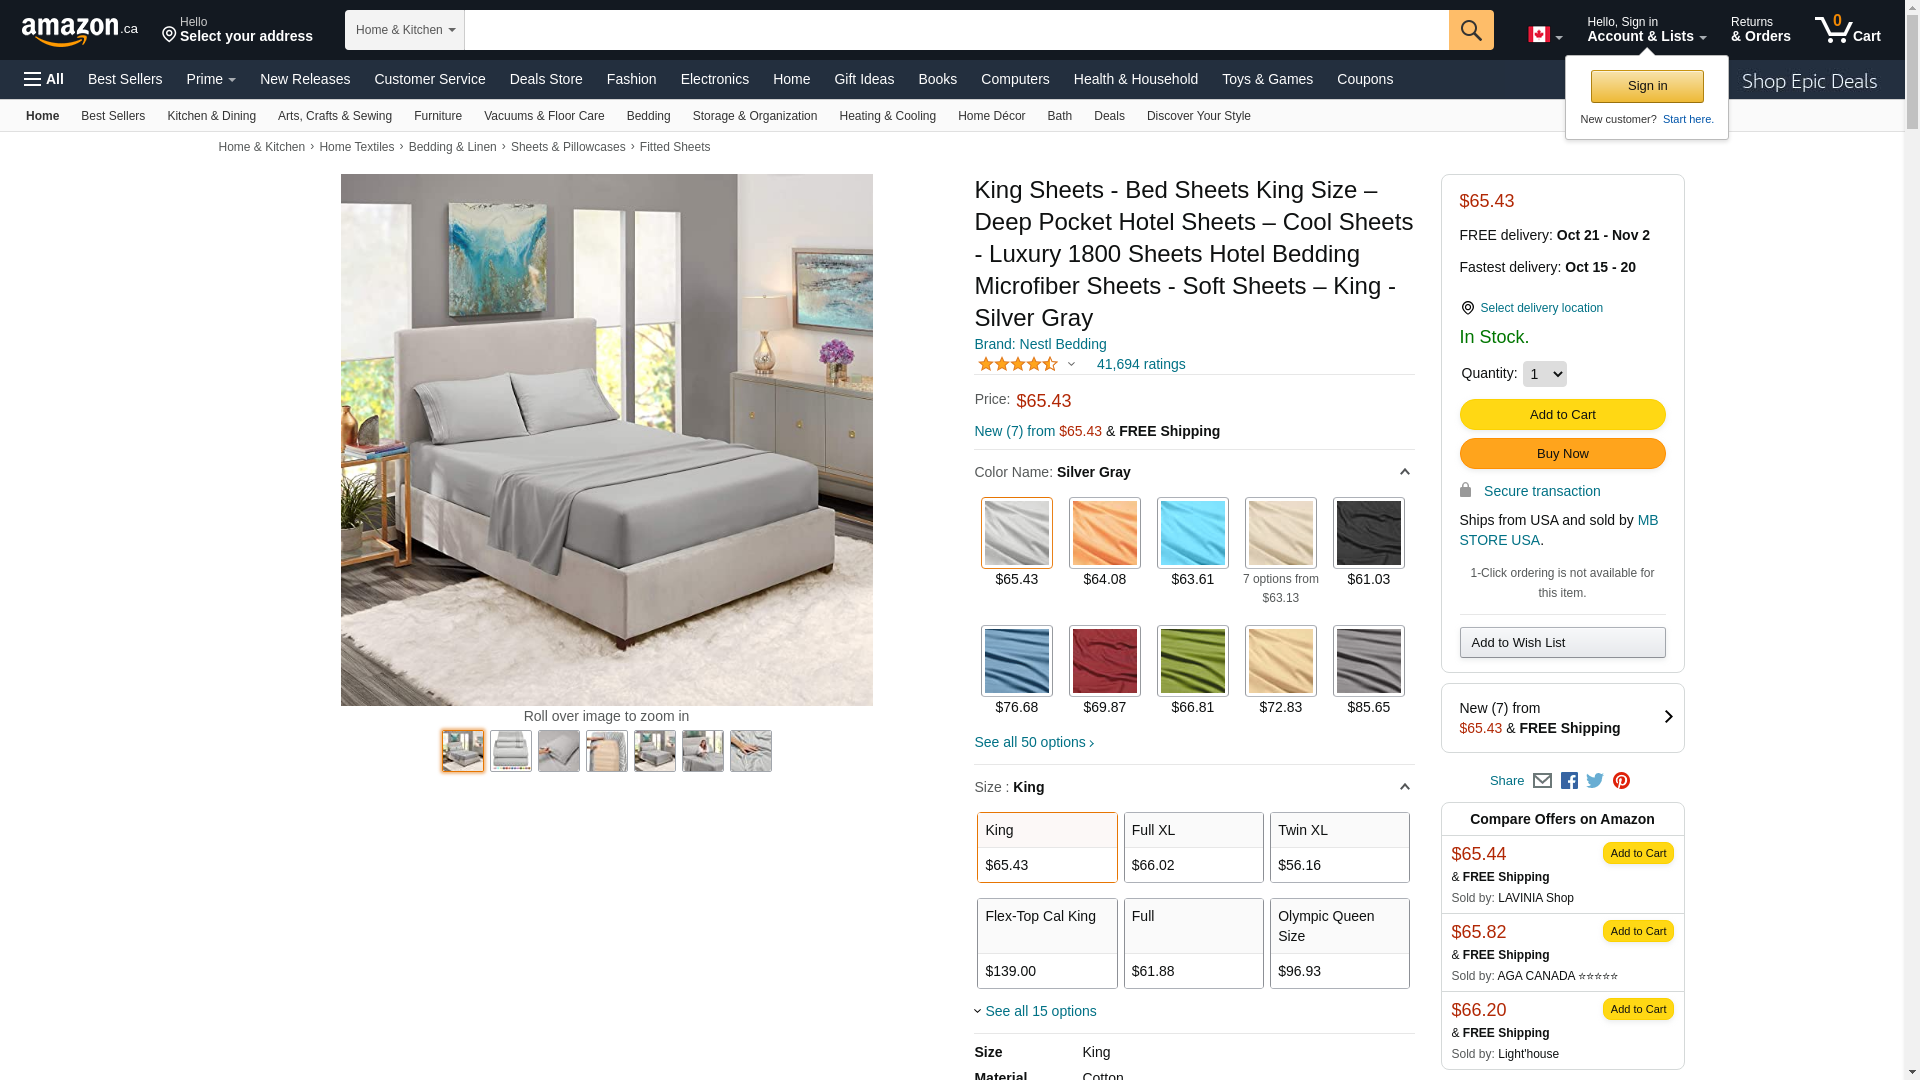Open the Quantity dropdown
The image size is (1920, 1080).
click(1544, 374)
